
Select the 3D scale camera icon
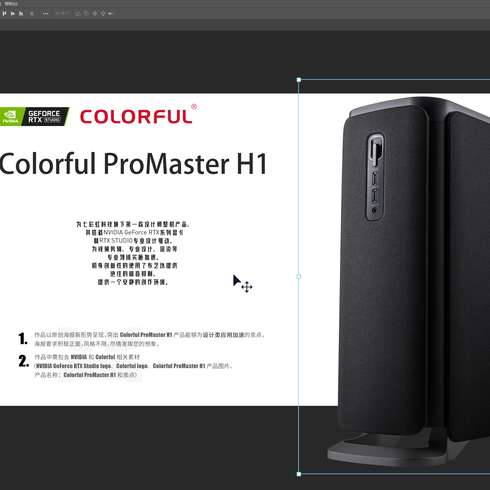[111, 14]
